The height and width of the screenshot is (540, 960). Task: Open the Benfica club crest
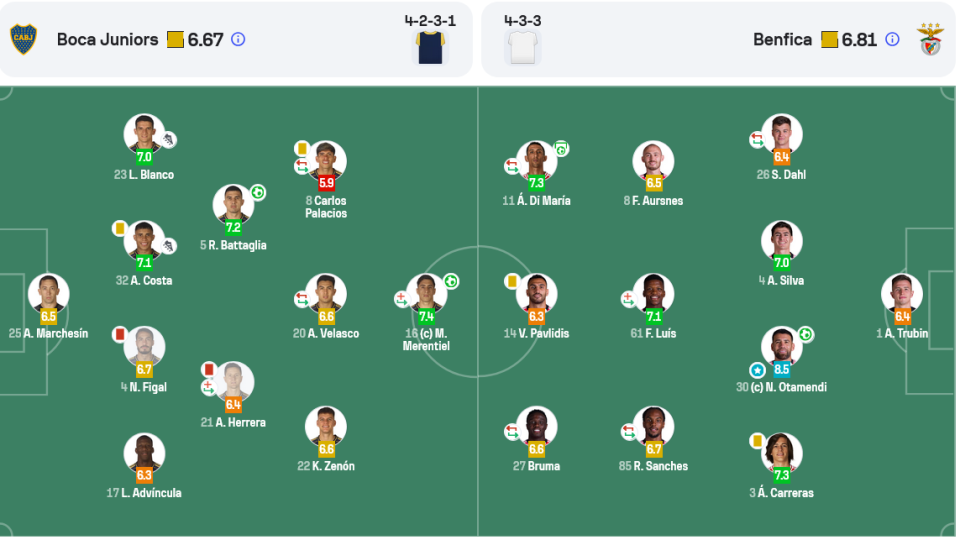pos(931,39)
